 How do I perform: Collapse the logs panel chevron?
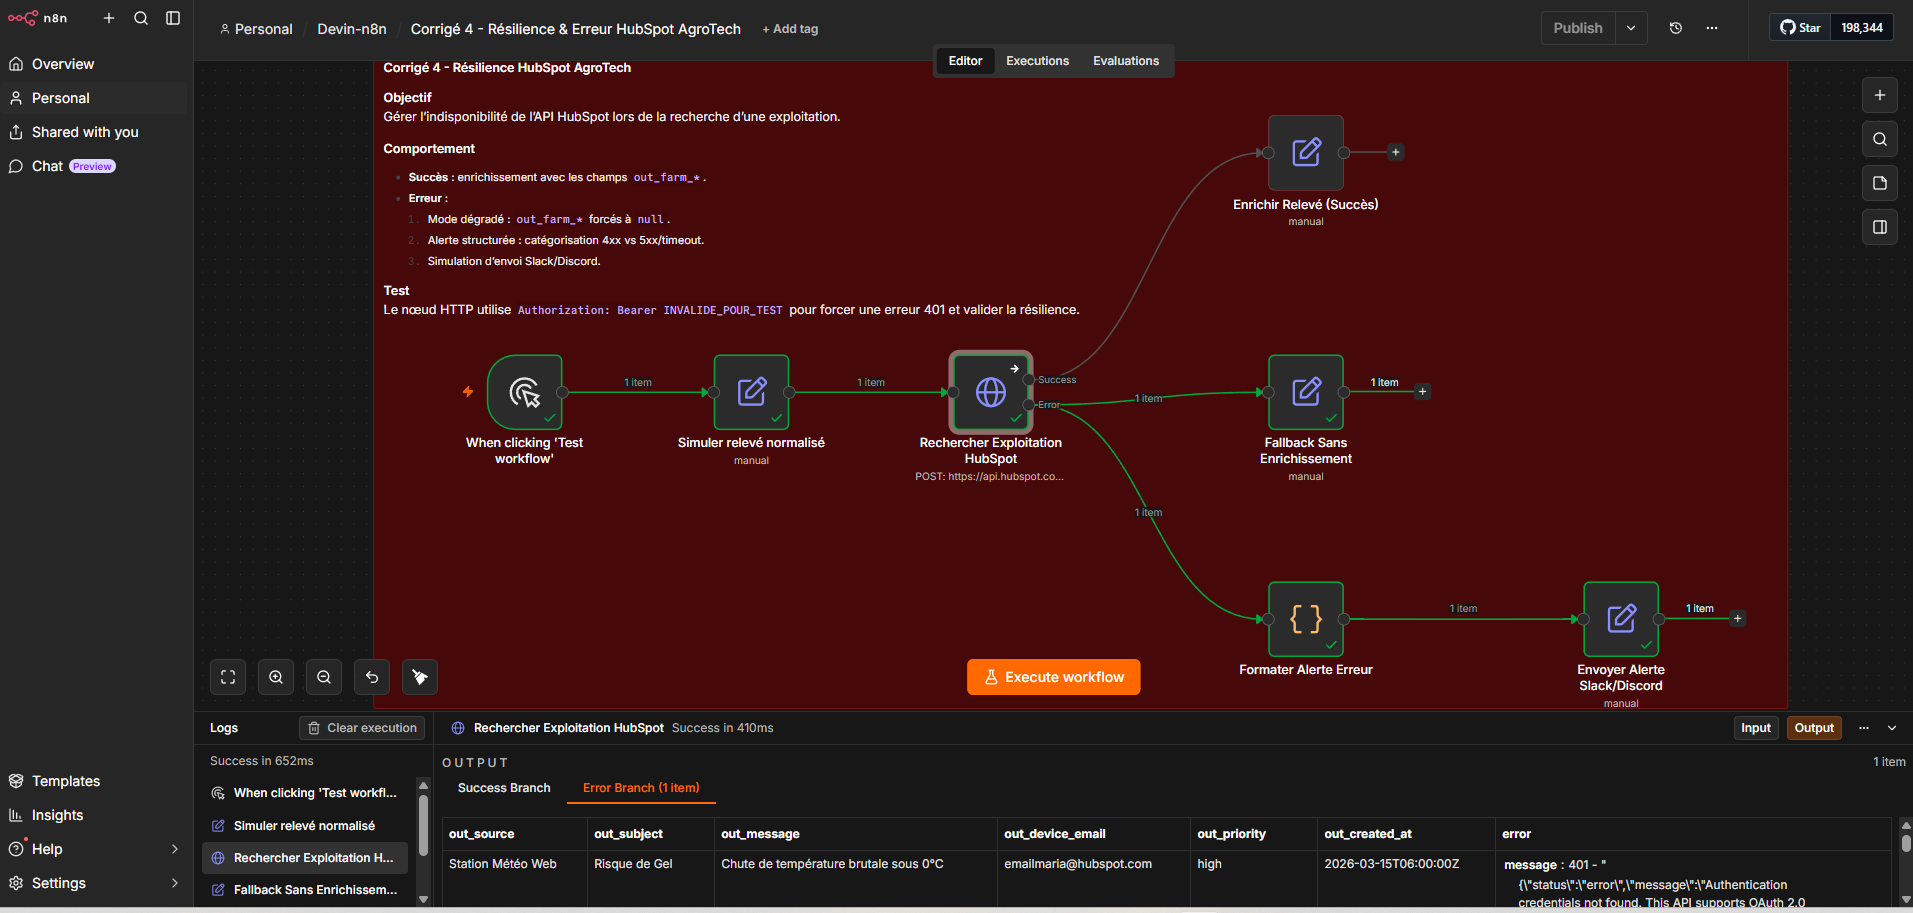1892,728
